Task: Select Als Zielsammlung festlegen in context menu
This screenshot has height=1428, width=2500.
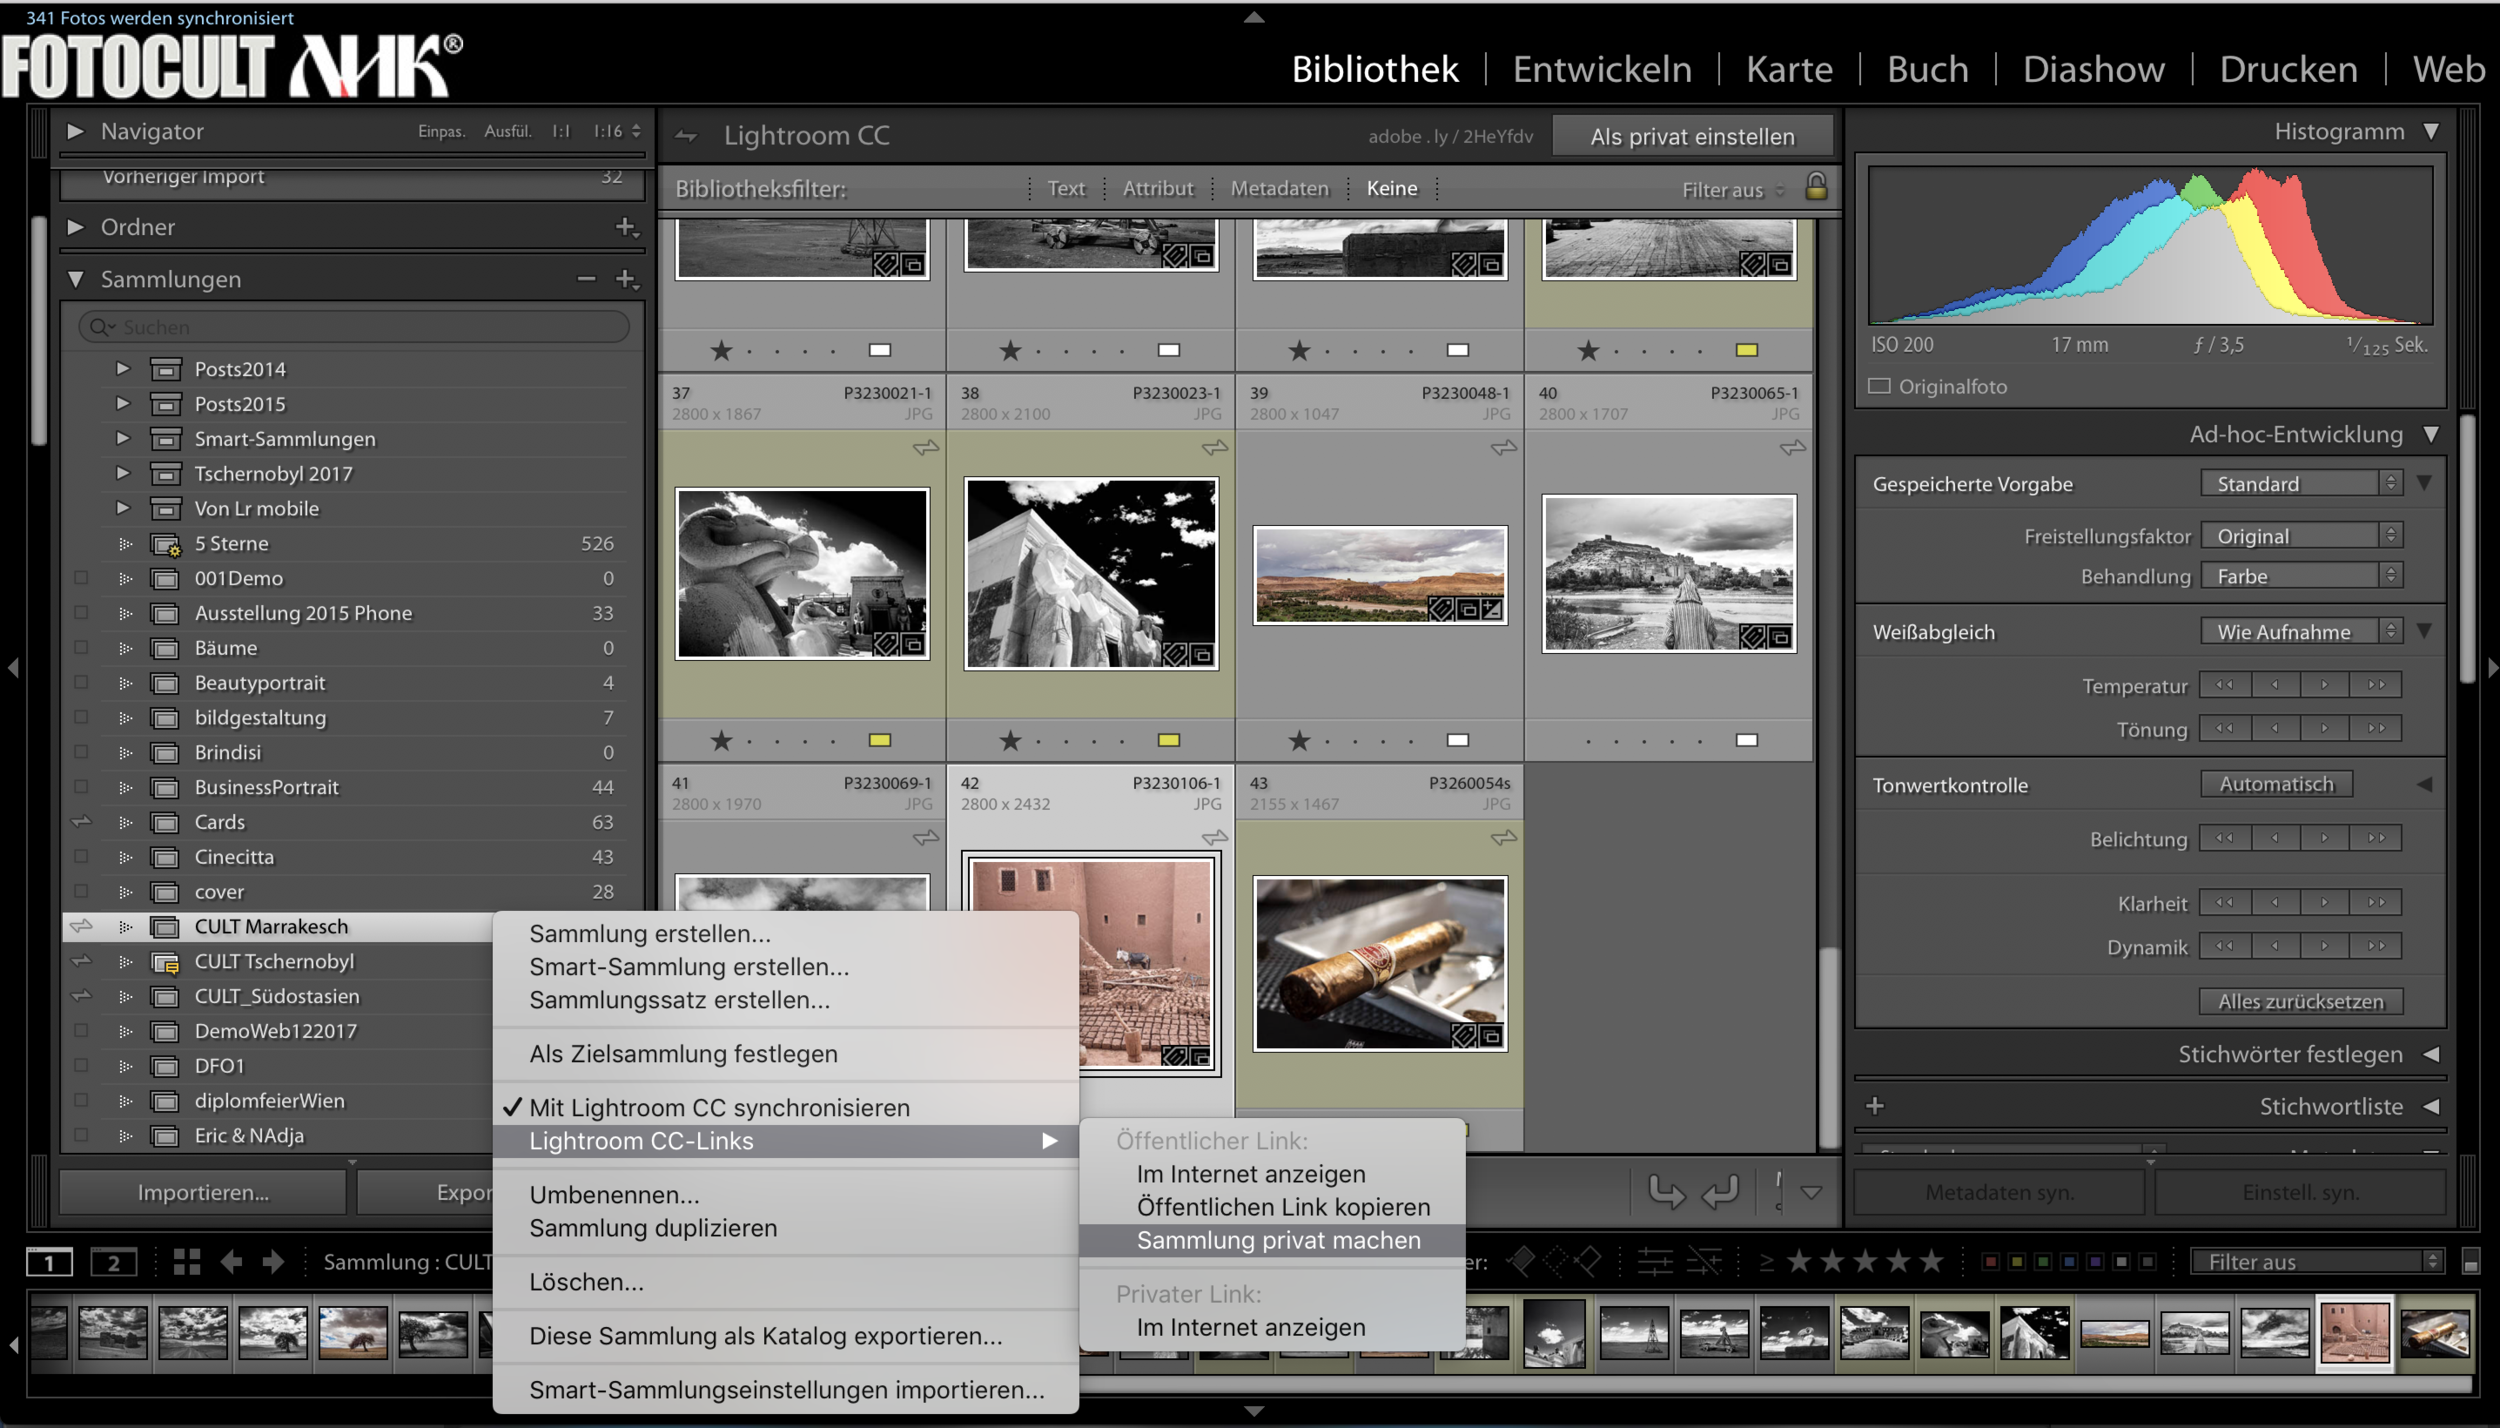Action: tap(786, 1054)
